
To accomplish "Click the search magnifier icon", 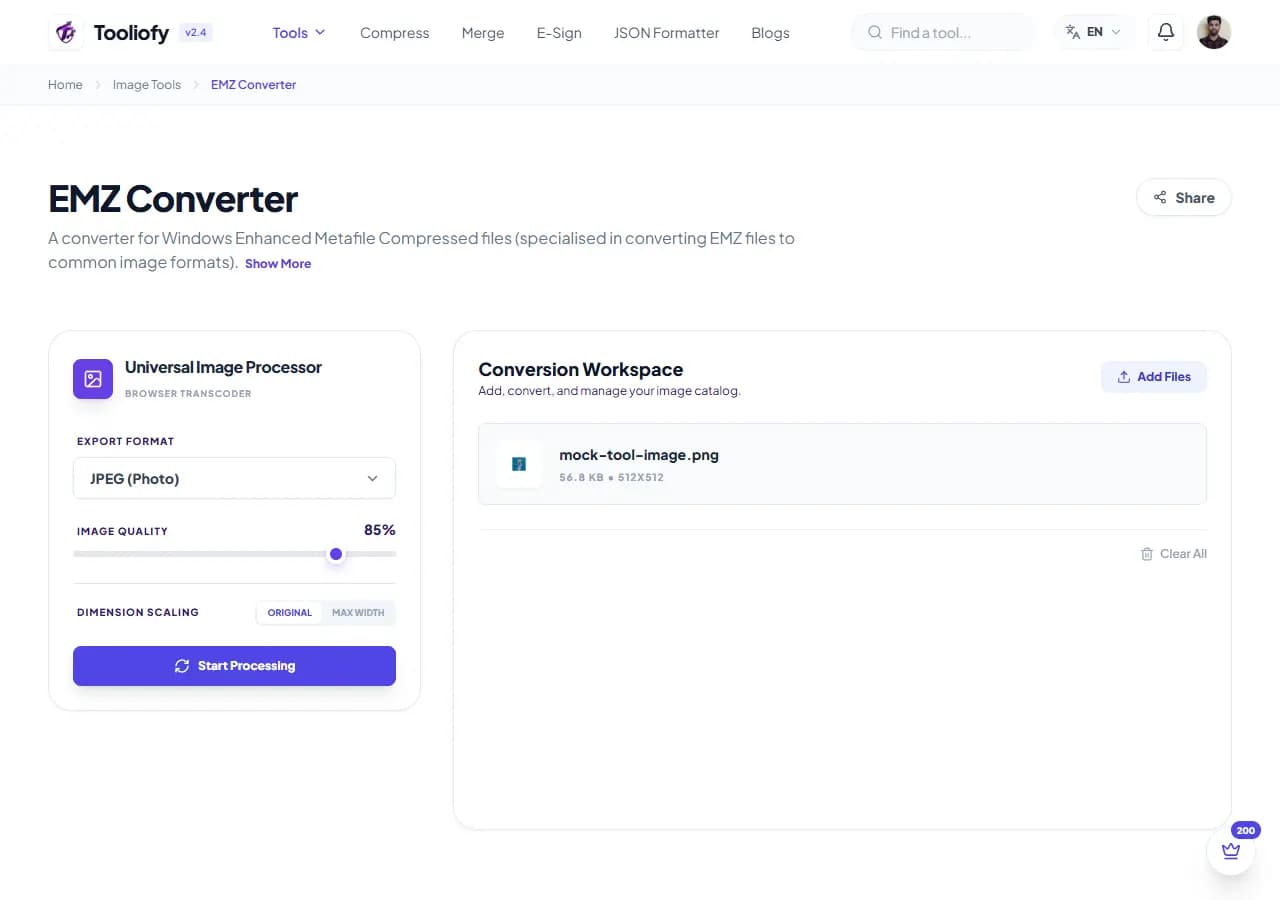I will (875, 33).
